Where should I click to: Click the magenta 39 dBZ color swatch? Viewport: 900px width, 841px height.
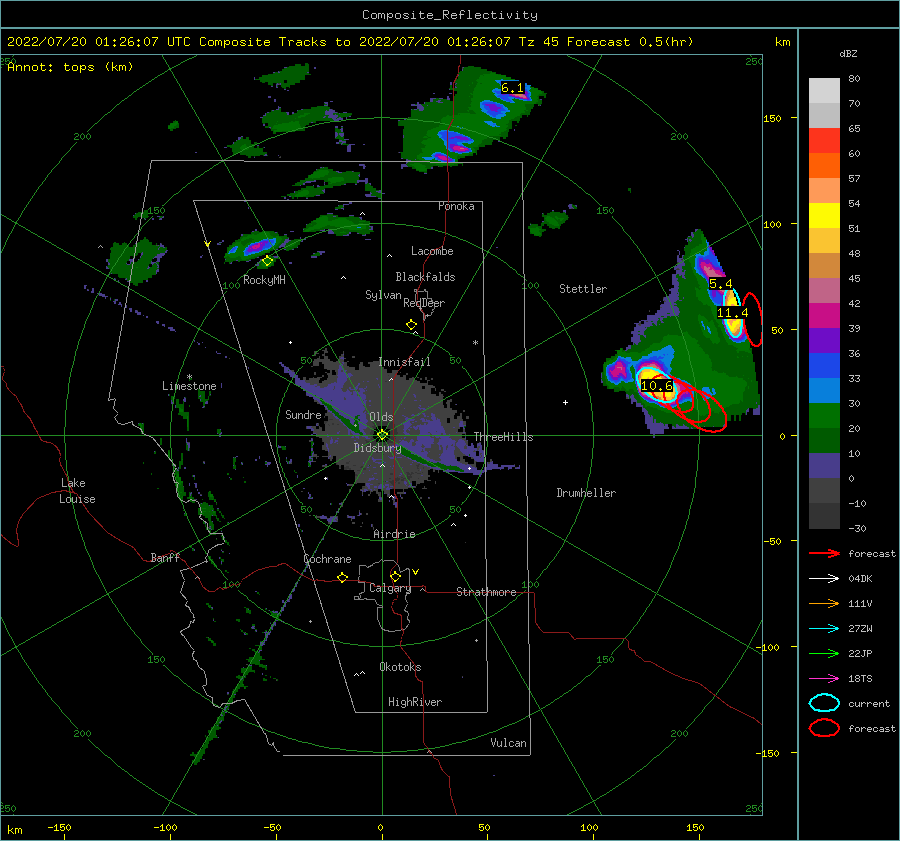click(x=824, y=316)
